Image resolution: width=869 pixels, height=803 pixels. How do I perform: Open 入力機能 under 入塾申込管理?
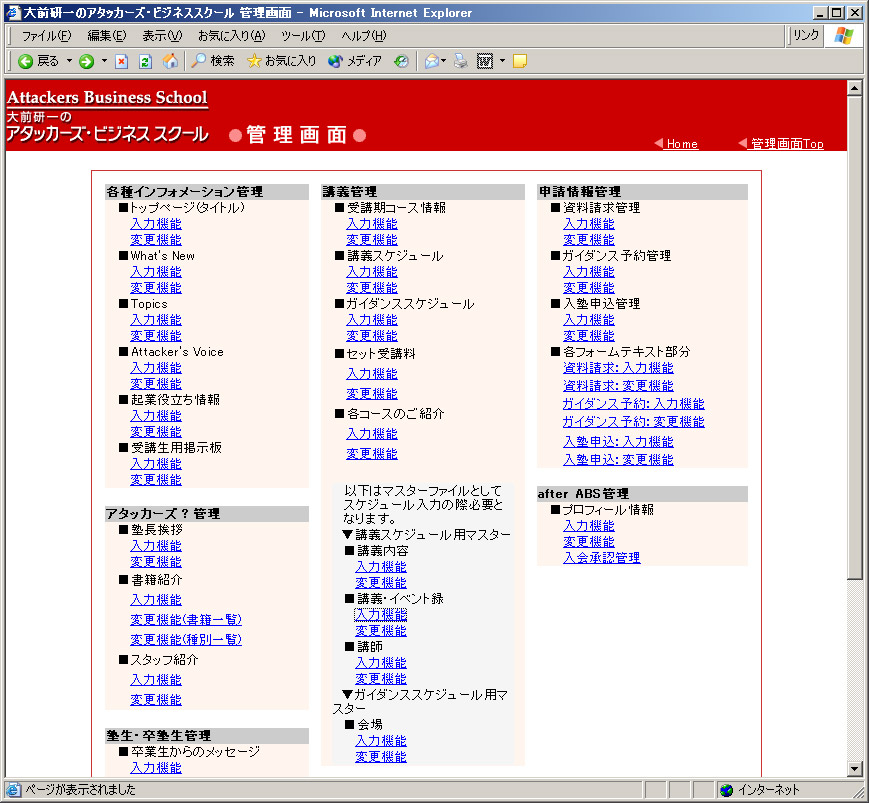point(589,320)
